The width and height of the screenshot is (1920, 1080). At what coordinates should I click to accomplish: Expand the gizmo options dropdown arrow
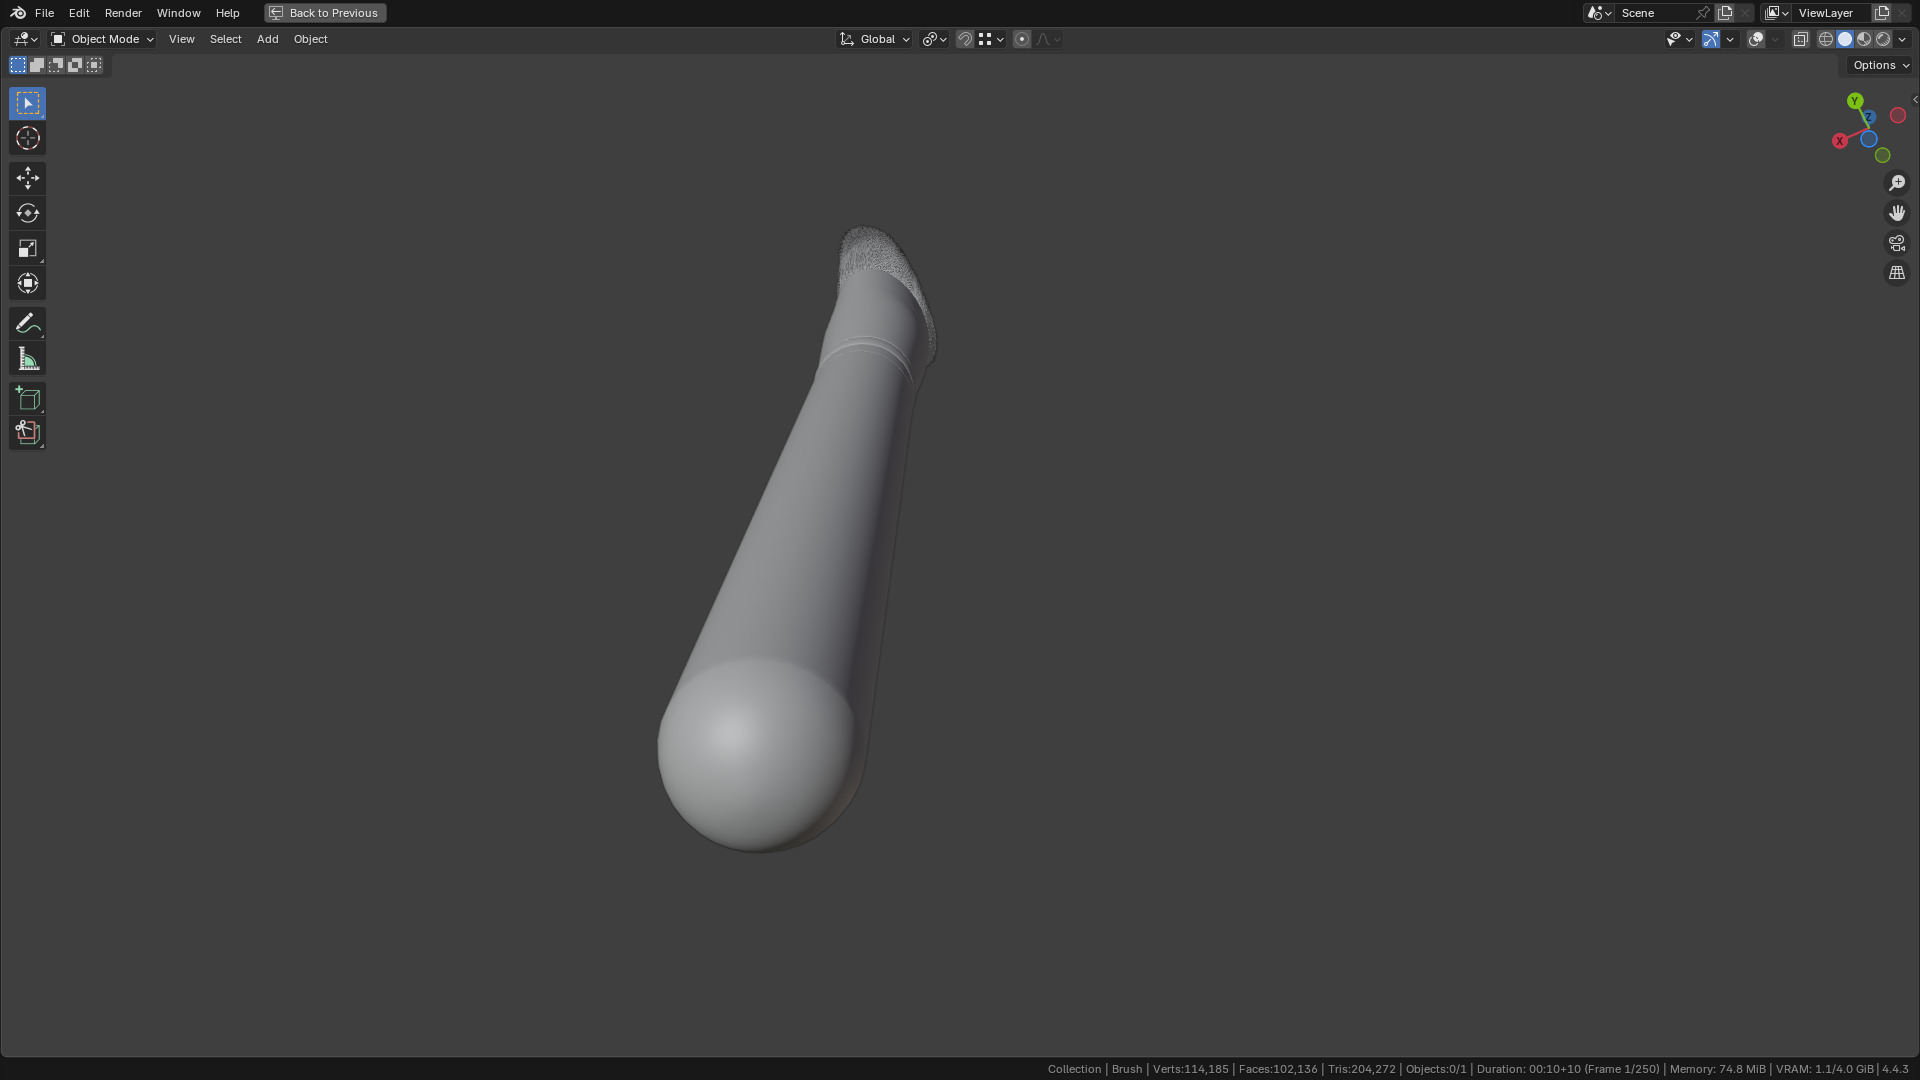(1730, 39)
